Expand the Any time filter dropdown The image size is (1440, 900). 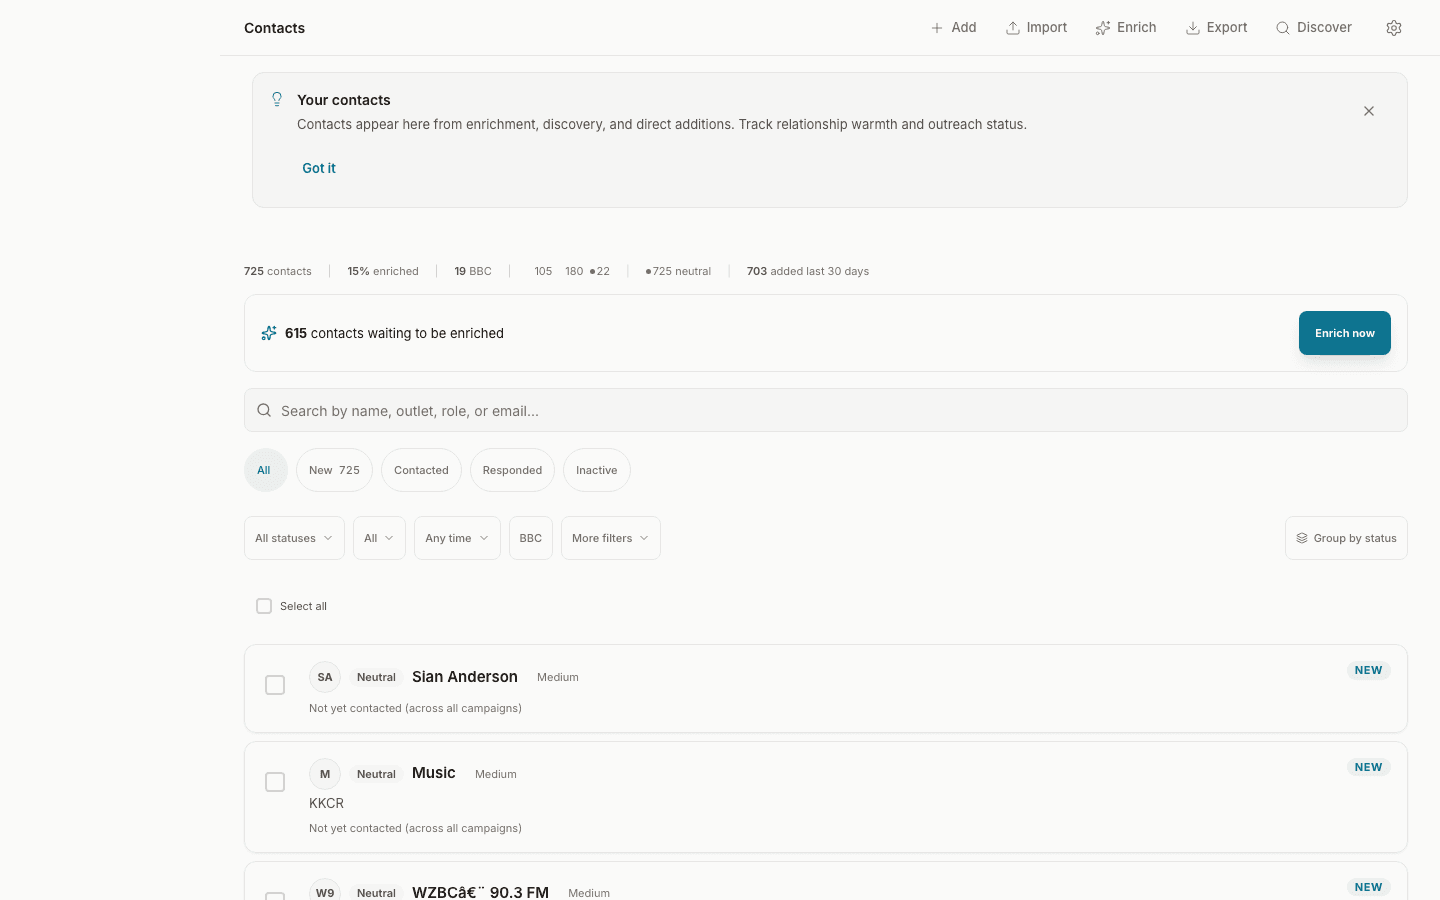pyautogui.click(x=457, y=537)
